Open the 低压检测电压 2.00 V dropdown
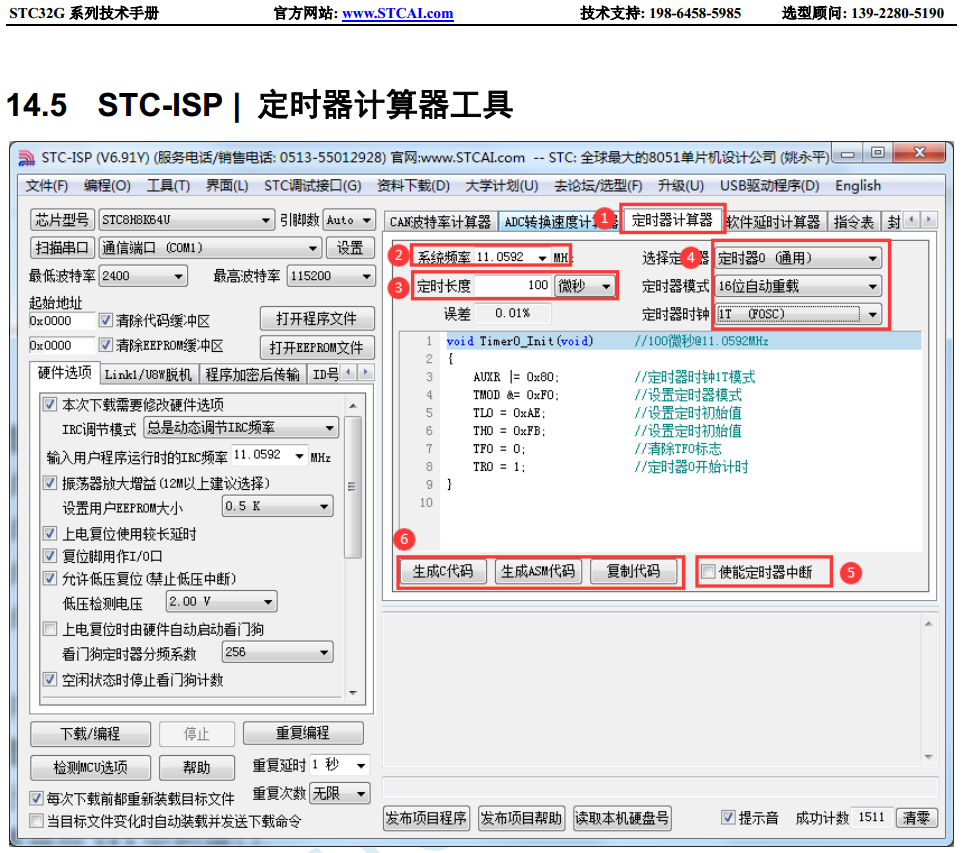 221,602
